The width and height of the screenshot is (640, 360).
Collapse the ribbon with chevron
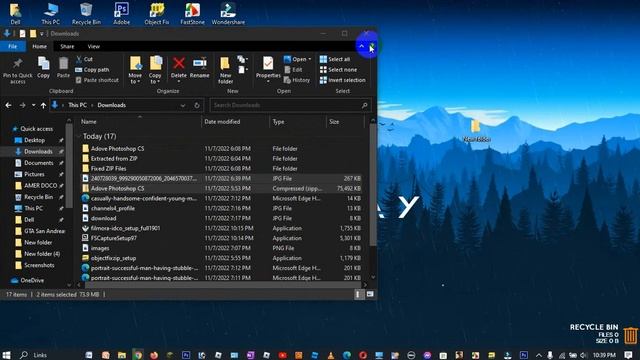point(362,46)
